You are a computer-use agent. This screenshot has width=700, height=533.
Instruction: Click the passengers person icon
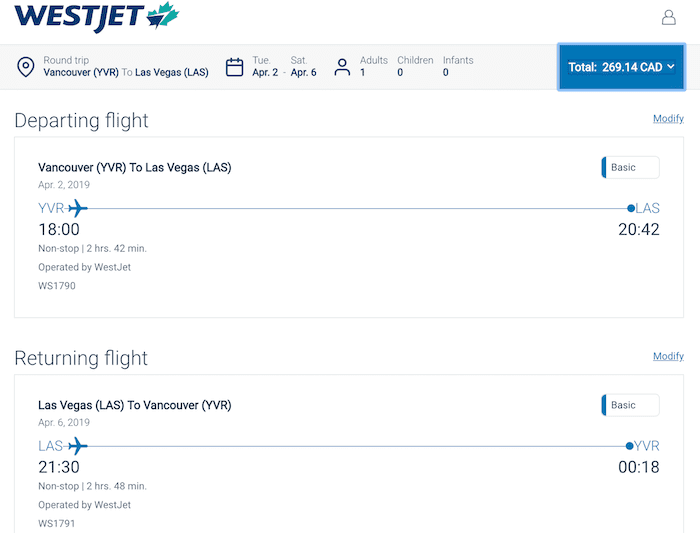point(342,67)
